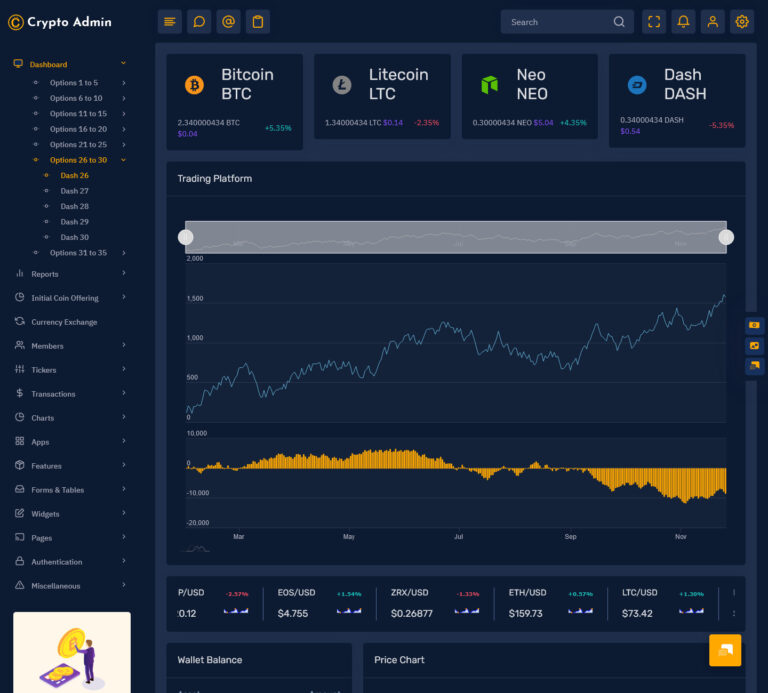768x693 pixels.
Task: Expand the Transactions sidebar menu
Action: [x=70, y=394]
